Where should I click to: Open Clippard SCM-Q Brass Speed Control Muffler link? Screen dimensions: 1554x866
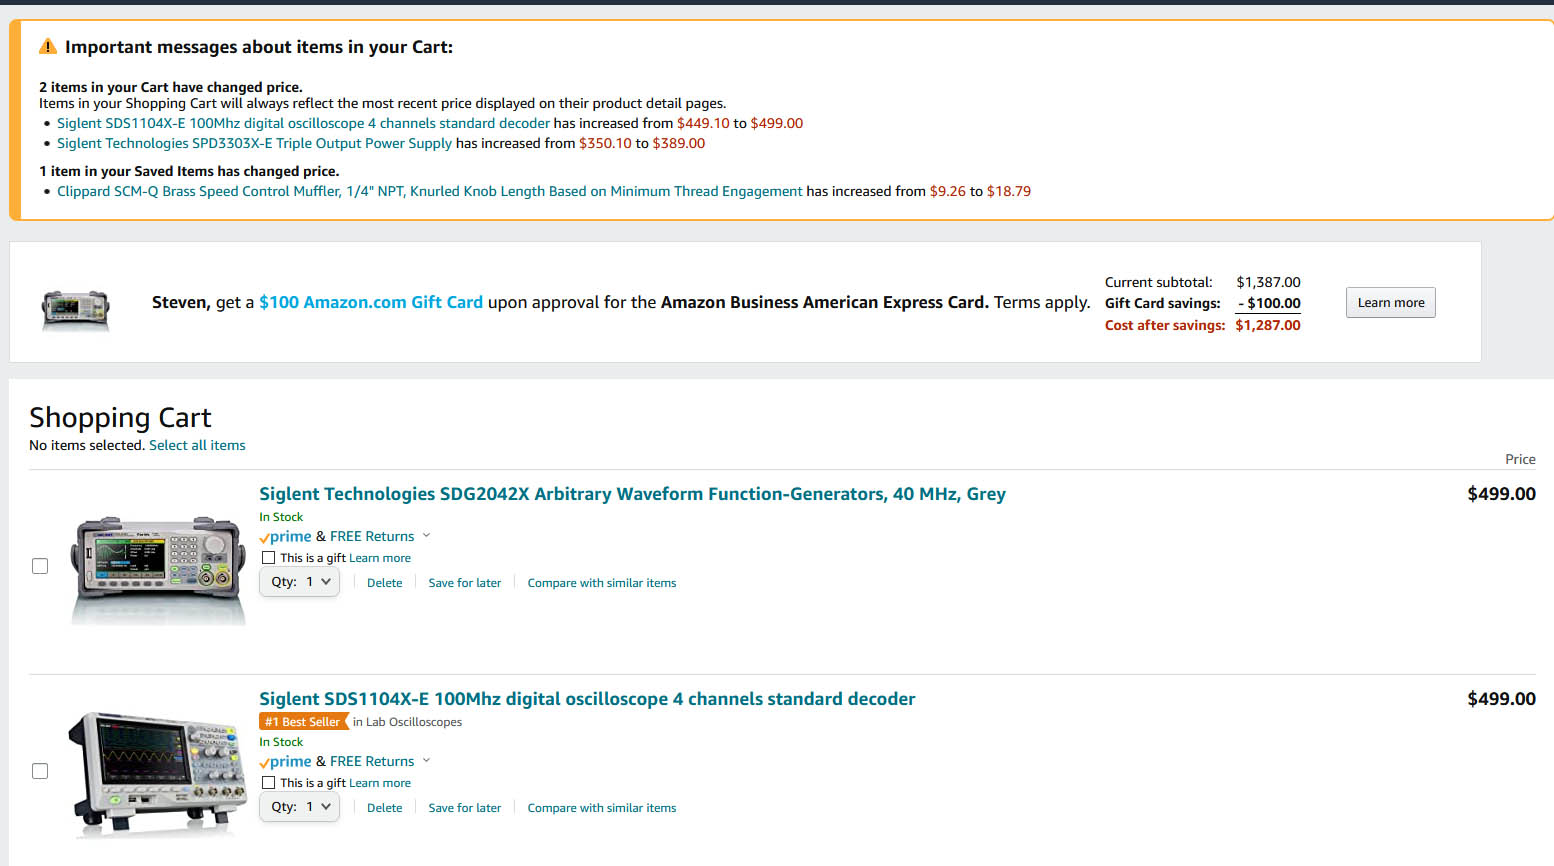click(429, 191)
